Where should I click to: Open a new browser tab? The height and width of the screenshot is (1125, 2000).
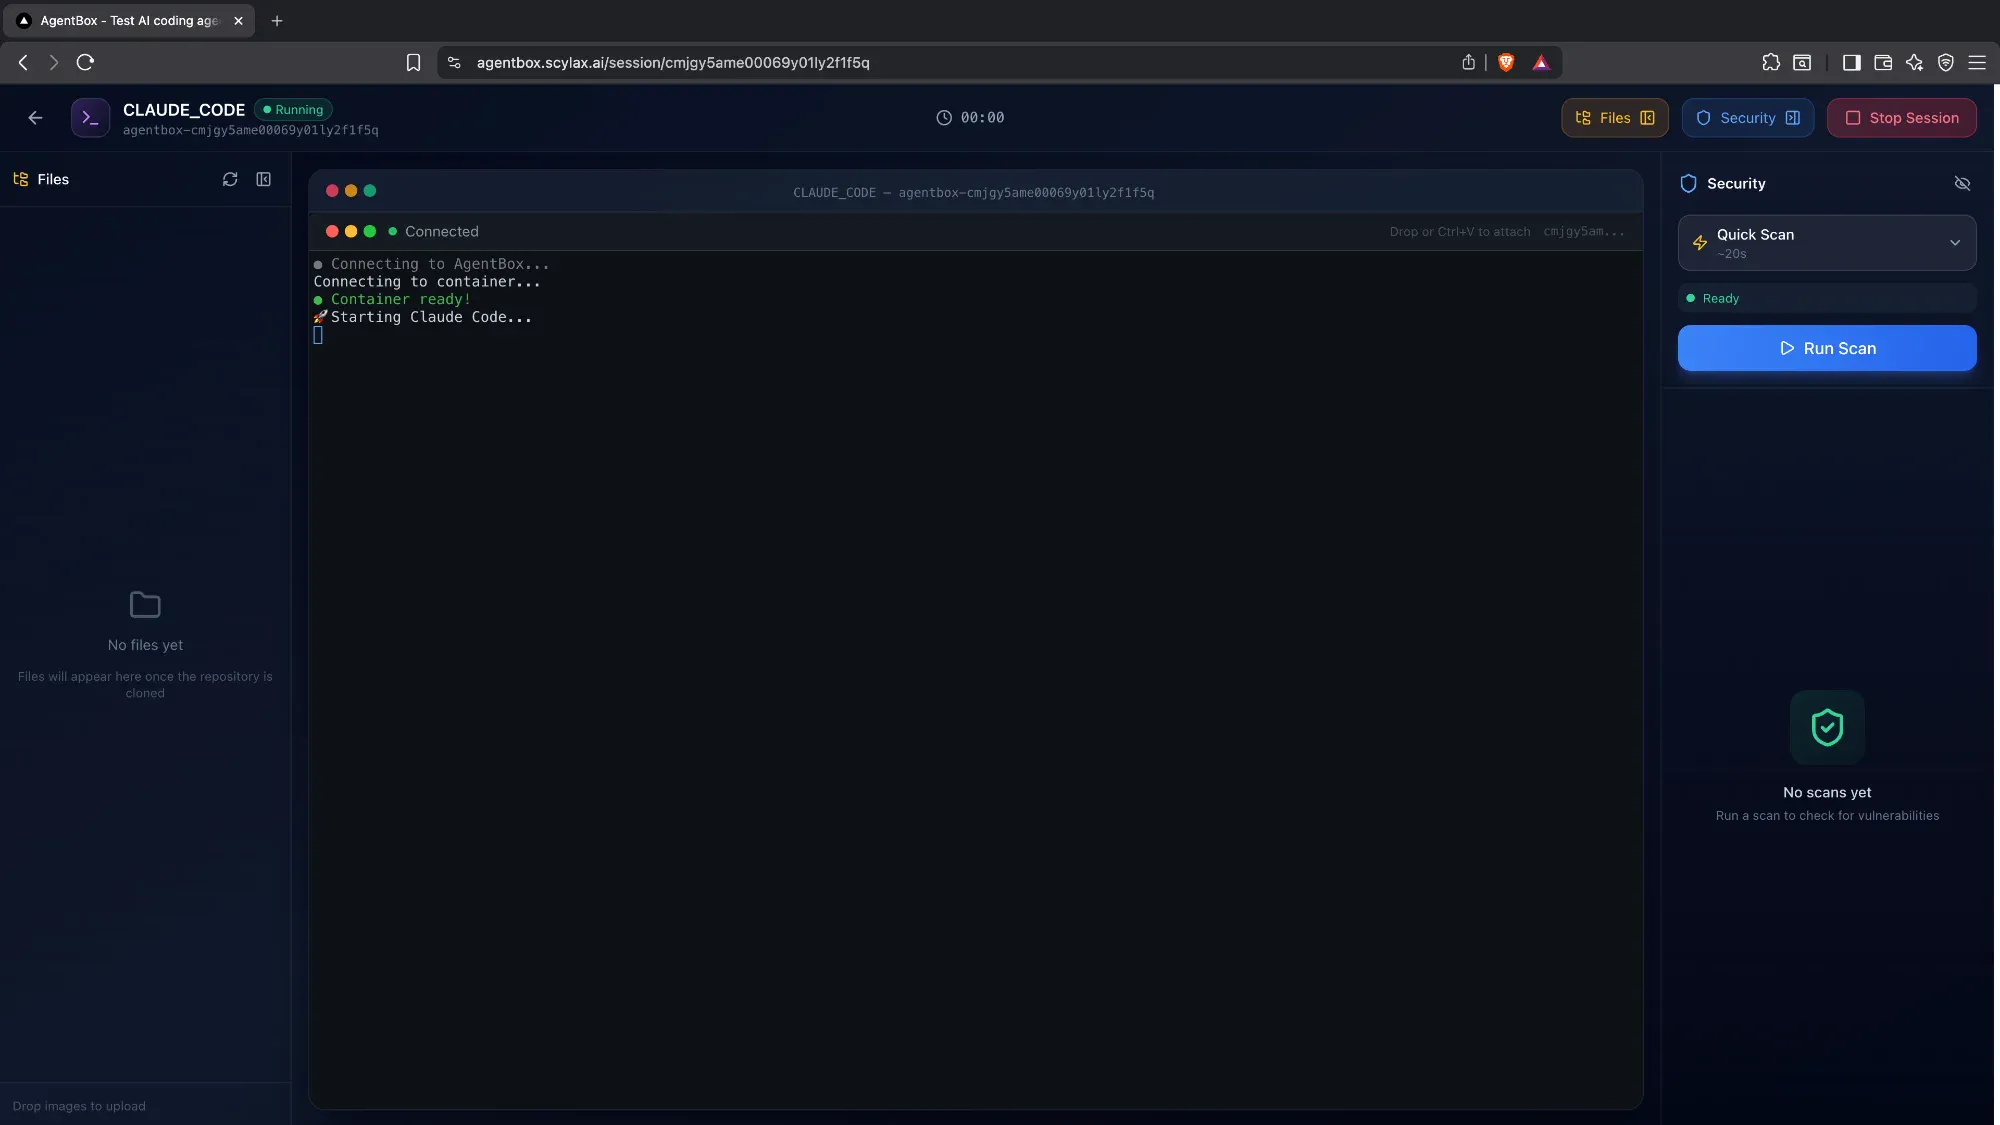[x=277, y=20]
